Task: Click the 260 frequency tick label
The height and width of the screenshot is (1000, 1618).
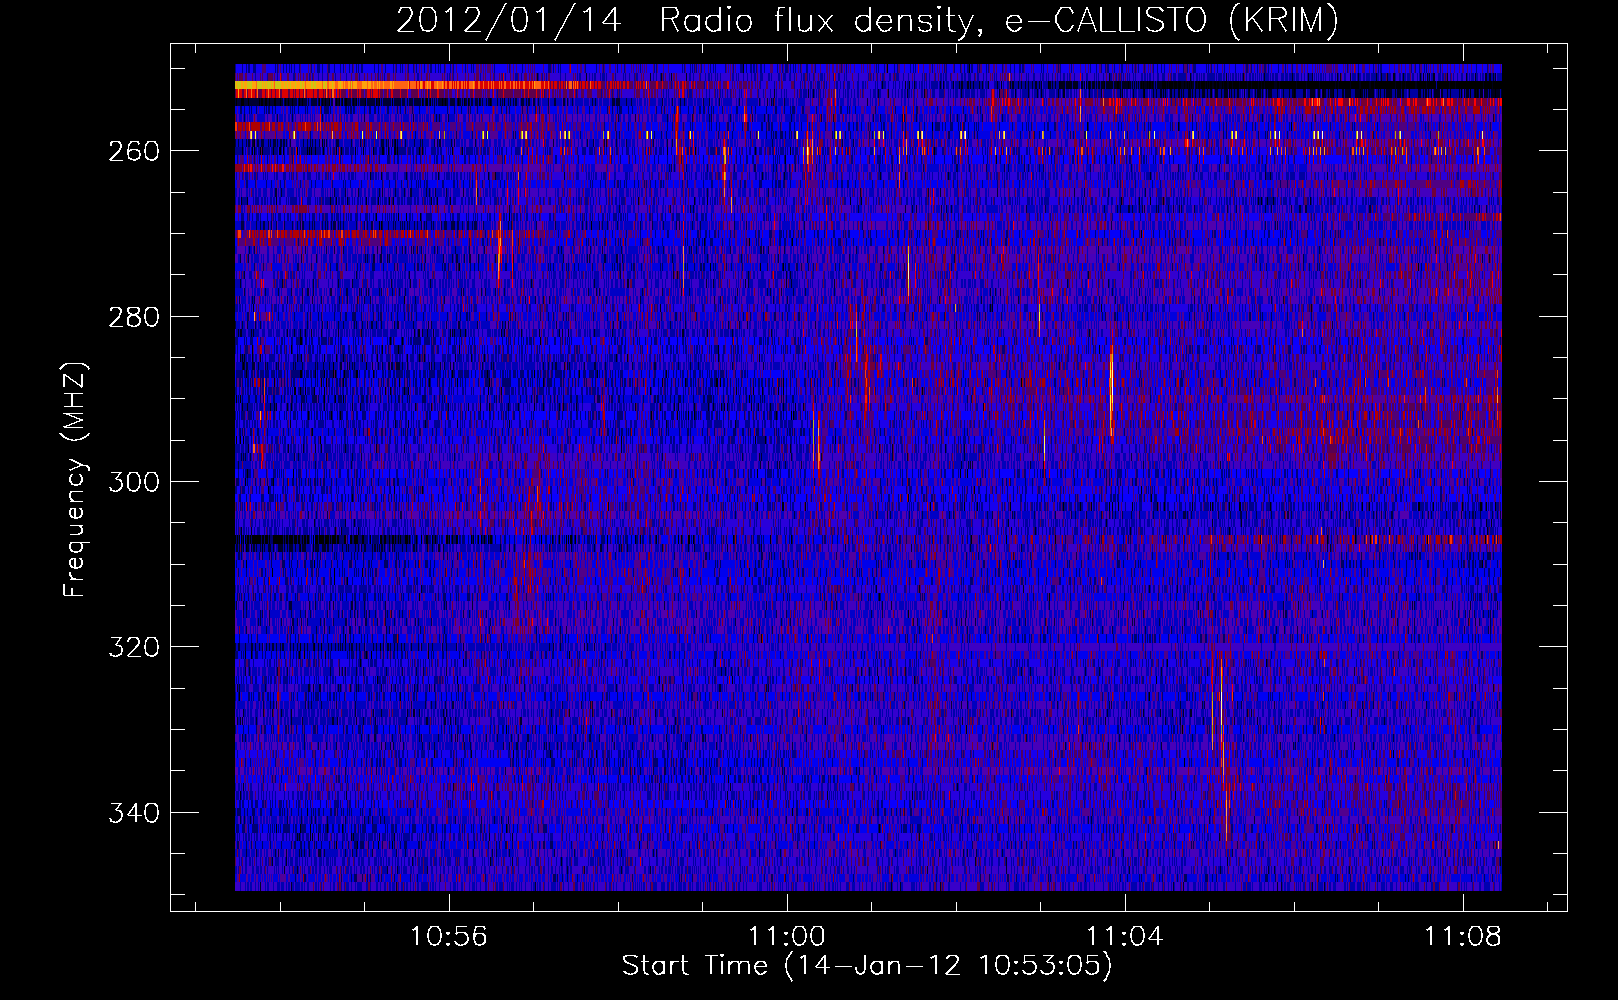Action: point(132,151)
